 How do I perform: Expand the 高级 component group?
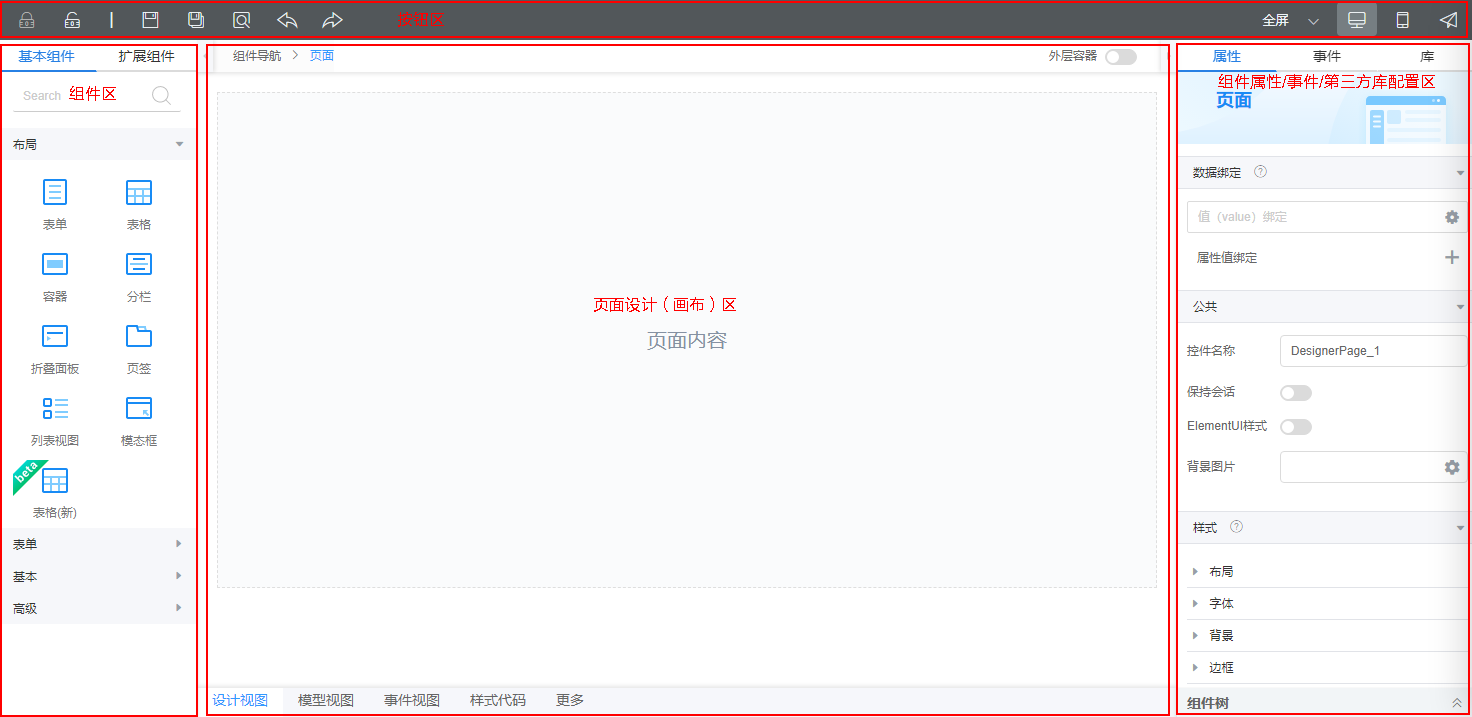click(98, 608)
